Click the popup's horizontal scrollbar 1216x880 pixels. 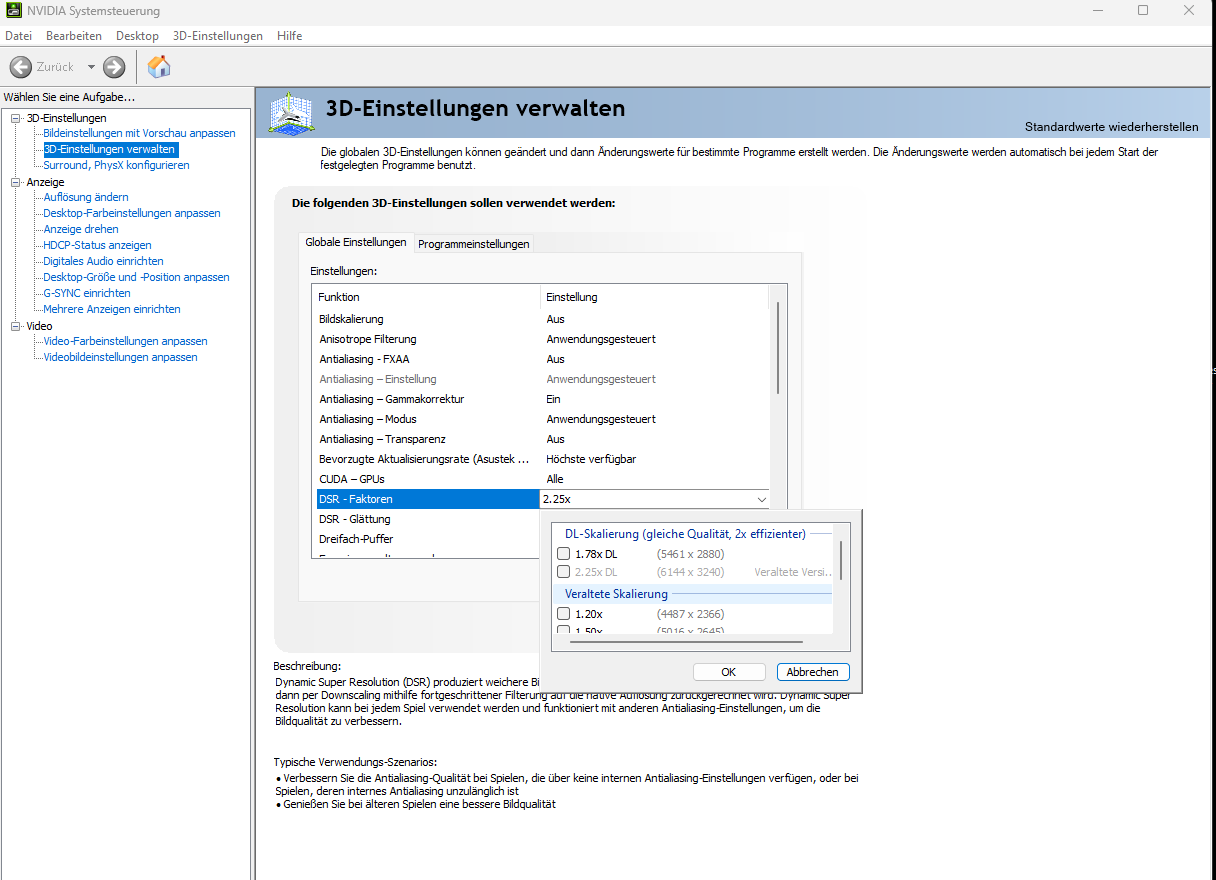[686, 642]
